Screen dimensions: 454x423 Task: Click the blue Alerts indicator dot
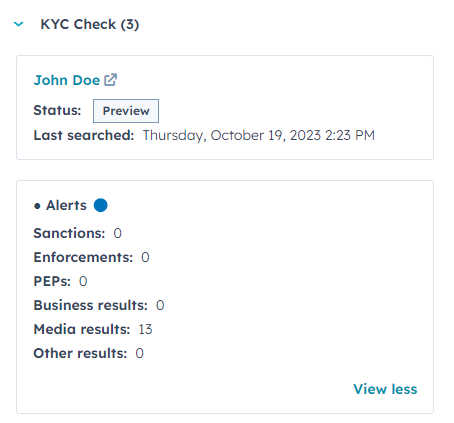[101, 205]
